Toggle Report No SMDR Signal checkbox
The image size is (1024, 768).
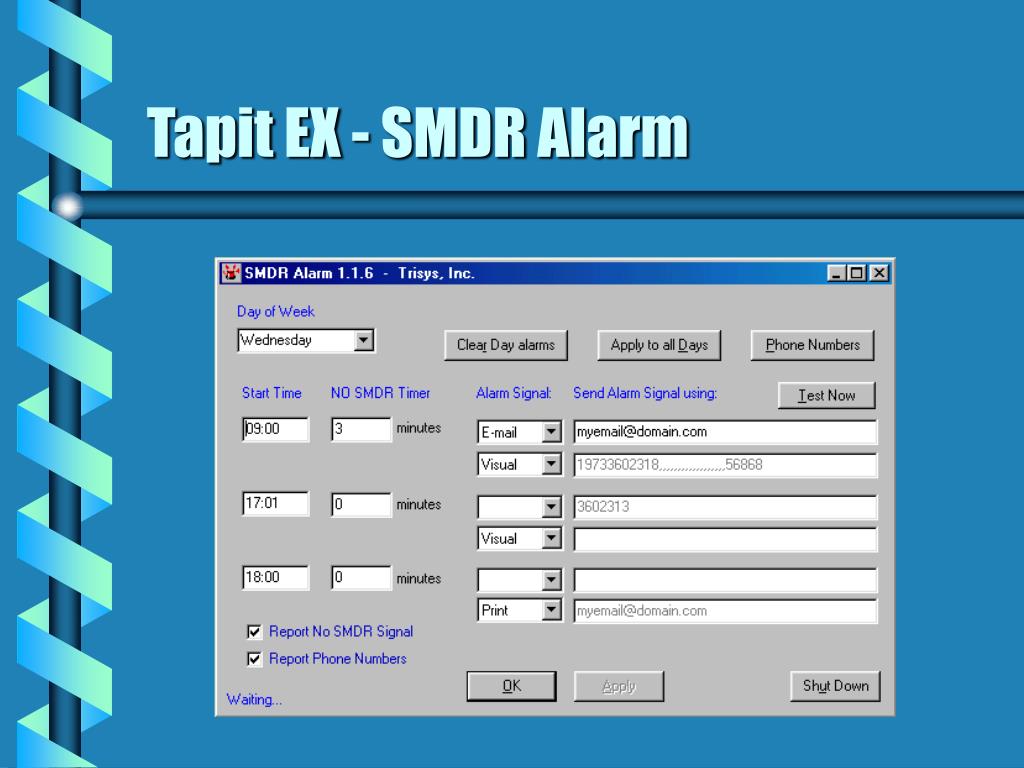click(254, 632)
